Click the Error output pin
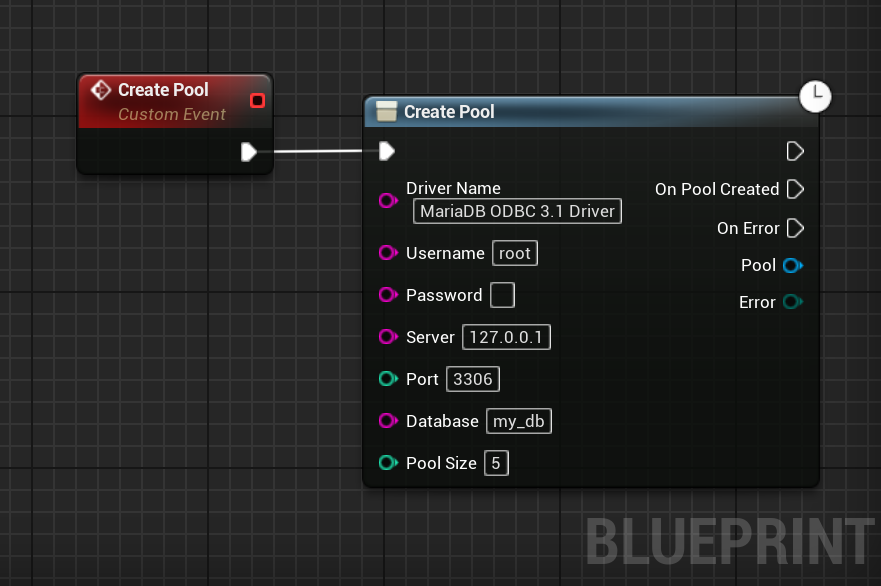This screenshot has width=881, height=586. pyautogui.click(x=793, y=302)
